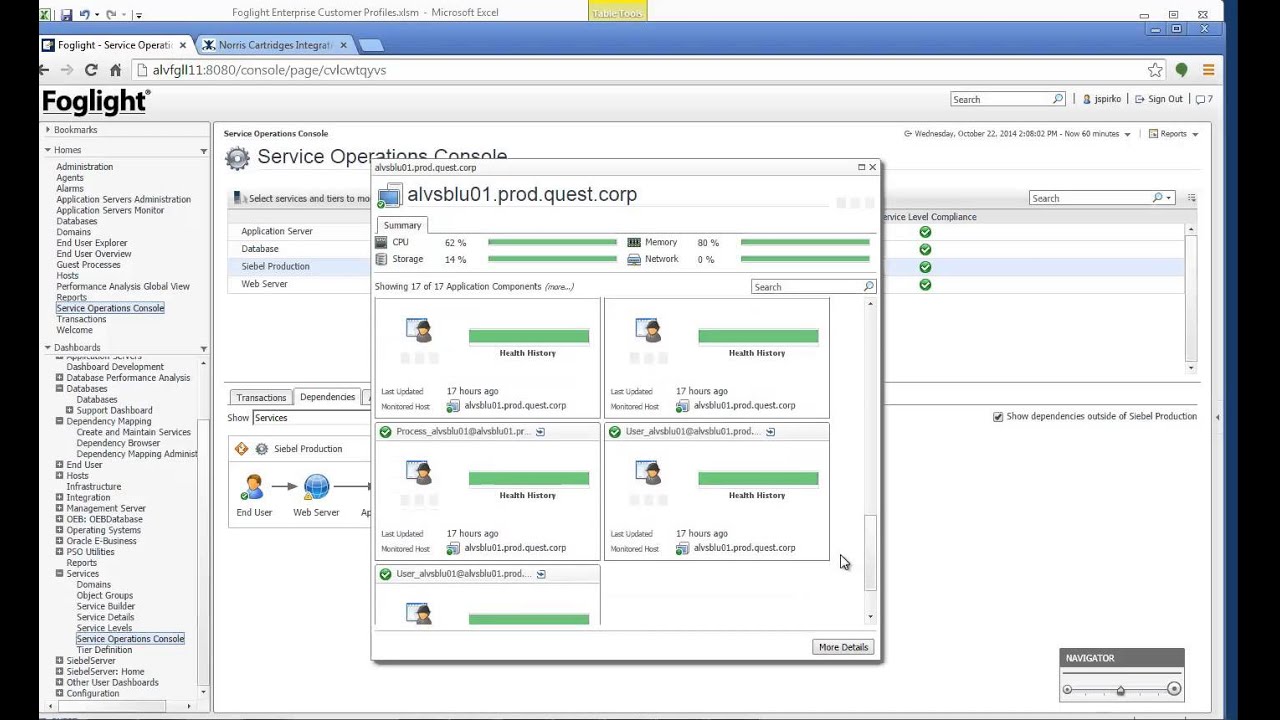1280x720 pixels.
Task: Go to the browser home page
Action: pyautogui.click(x=115, y=70)
